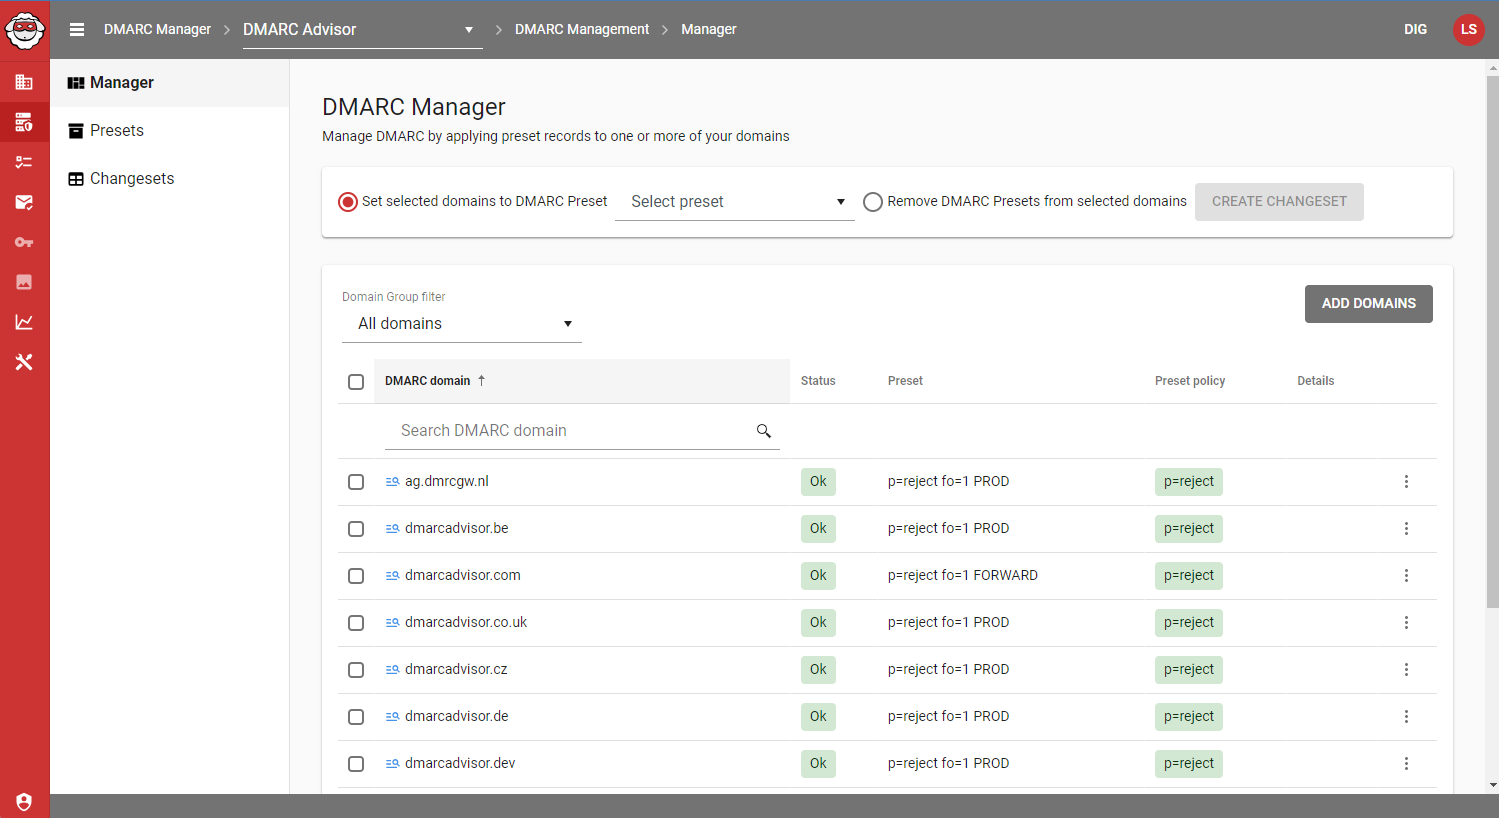Select all domains with the header checkbox
The width and height of the screenshot is (1499, 818).
coord(356,381)
